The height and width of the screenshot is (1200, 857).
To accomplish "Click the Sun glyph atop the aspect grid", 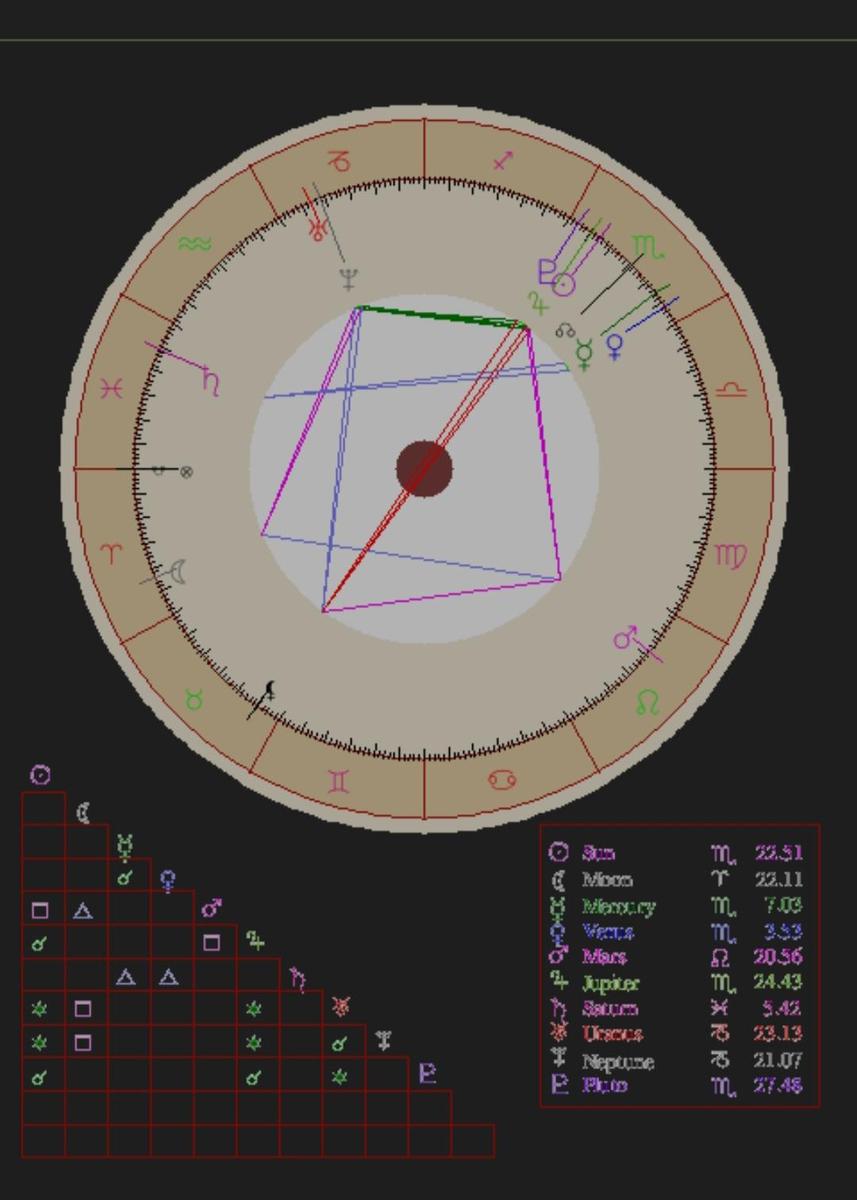I will (x=40, y=775).
